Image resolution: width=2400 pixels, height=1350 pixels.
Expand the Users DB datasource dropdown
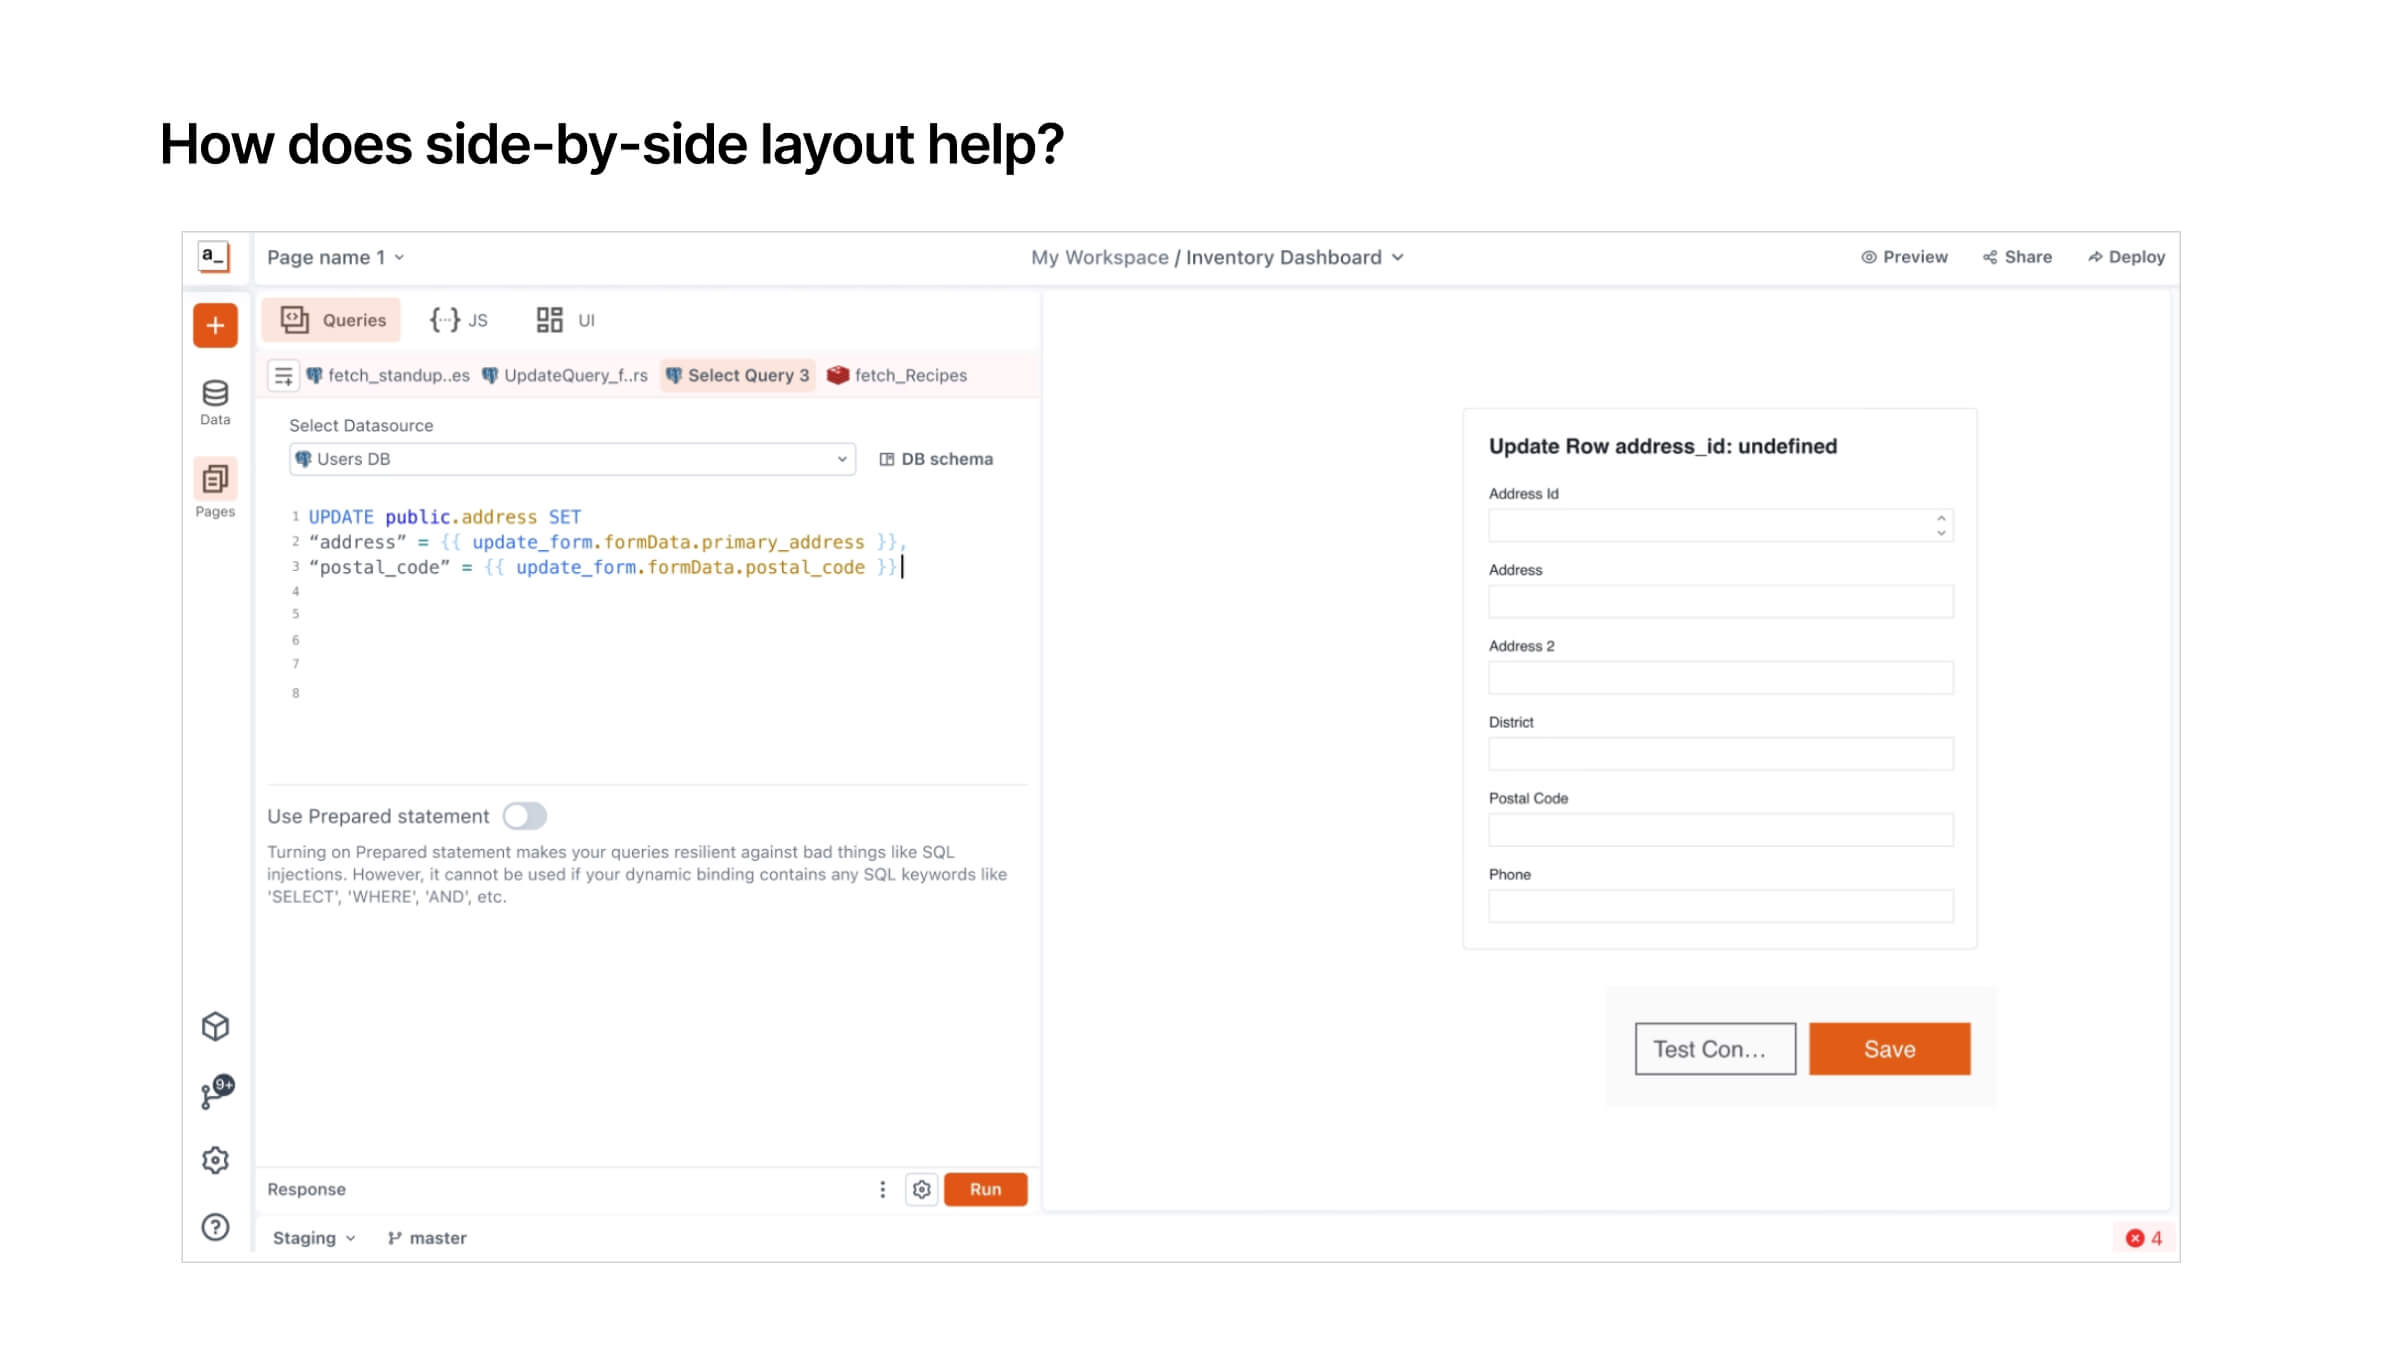pos(572,459)
